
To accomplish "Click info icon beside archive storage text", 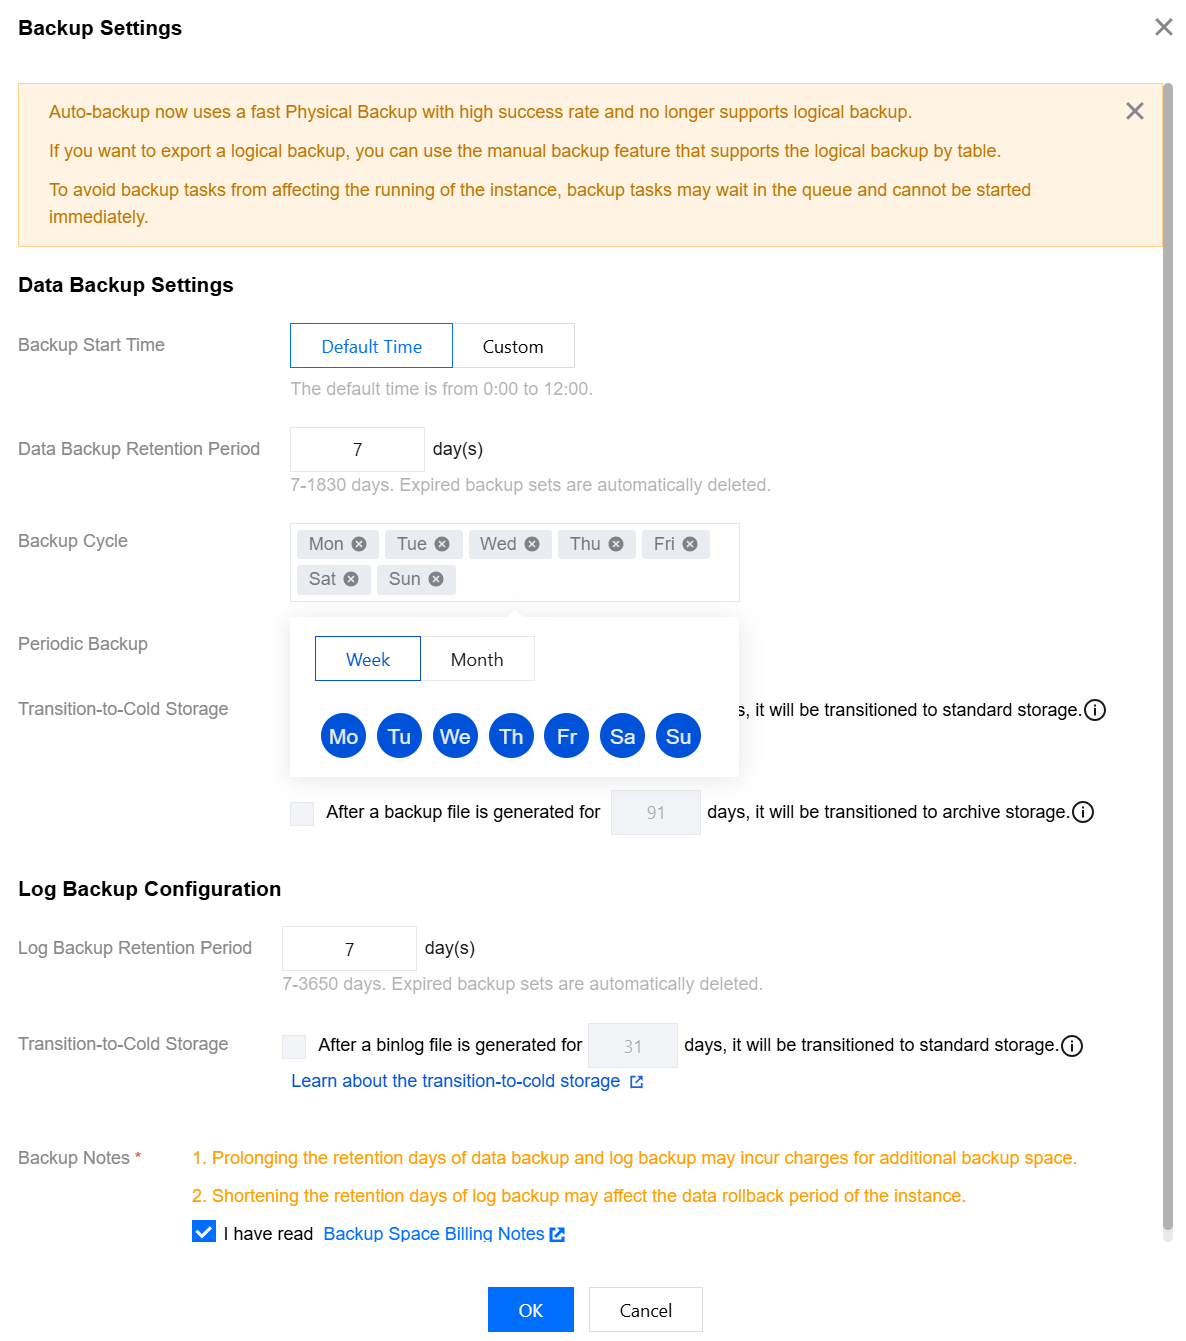I will pos(1083,812).
